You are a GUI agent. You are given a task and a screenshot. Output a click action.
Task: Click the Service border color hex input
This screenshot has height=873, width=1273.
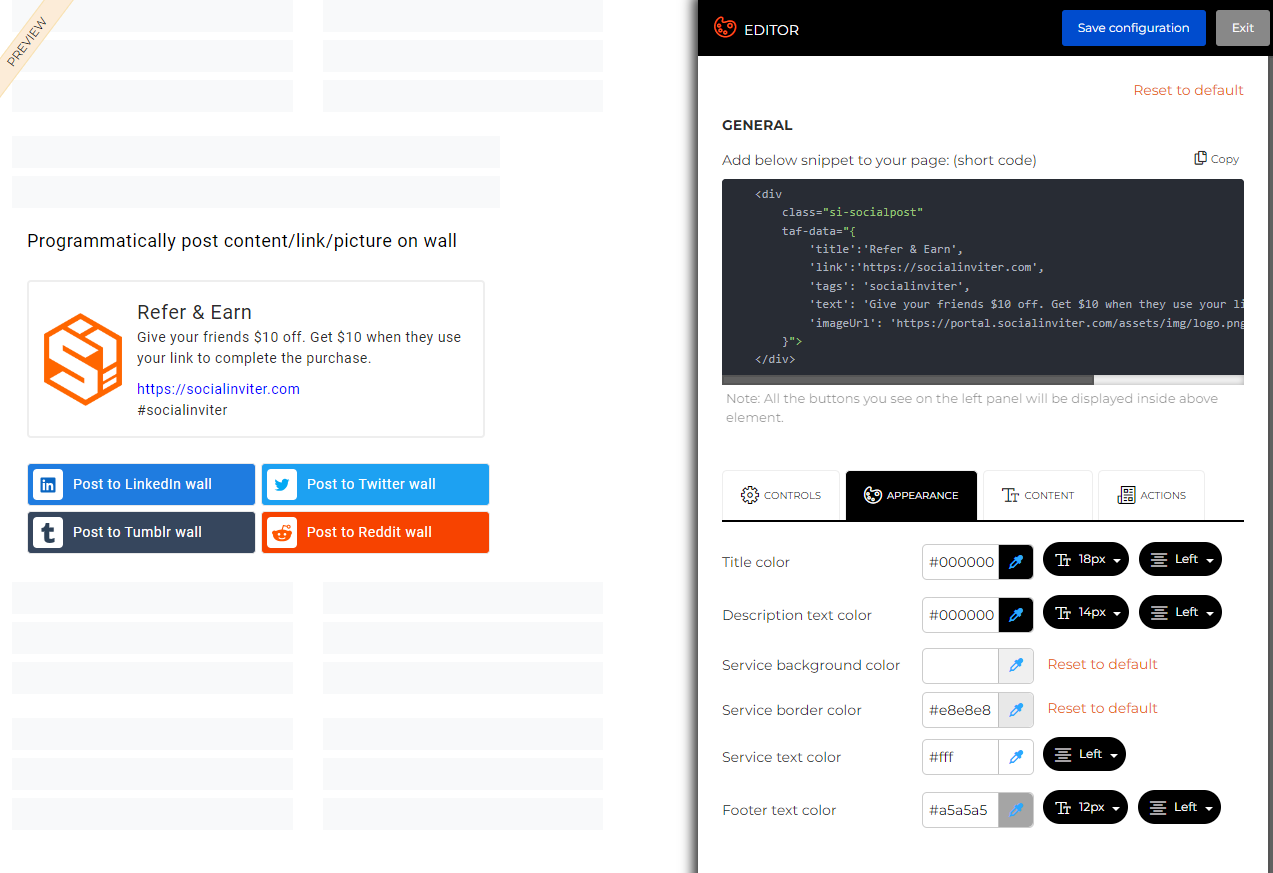960,710
